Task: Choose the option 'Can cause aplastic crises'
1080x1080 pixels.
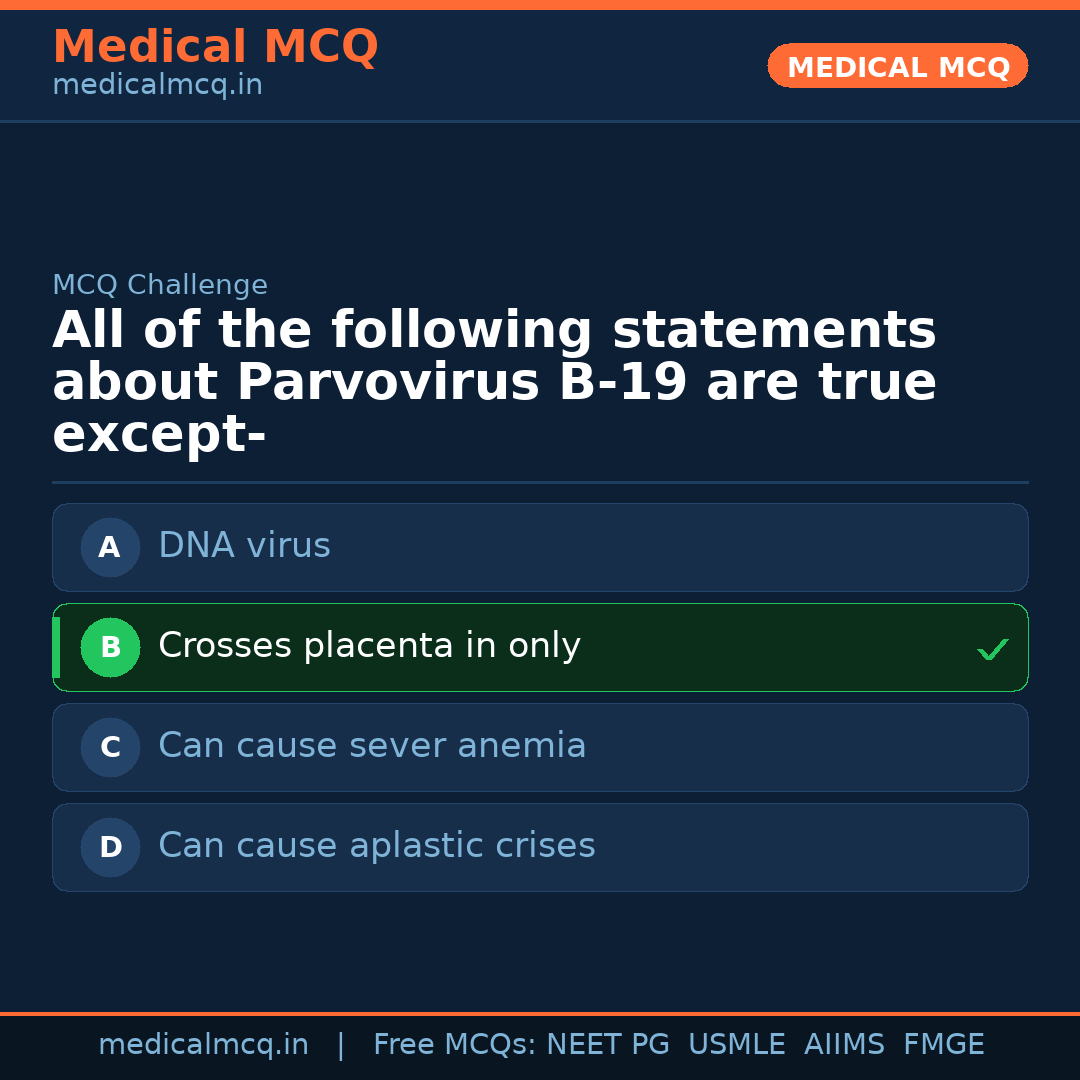Action: [376, 846]
